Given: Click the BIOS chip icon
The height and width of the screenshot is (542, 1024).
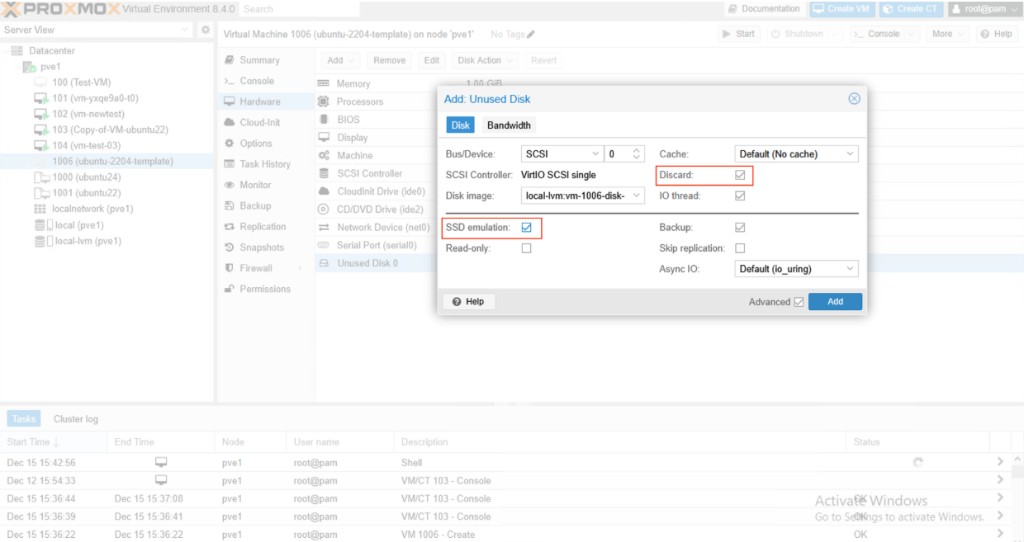Looking at the screenshot, I should (323, 120).
